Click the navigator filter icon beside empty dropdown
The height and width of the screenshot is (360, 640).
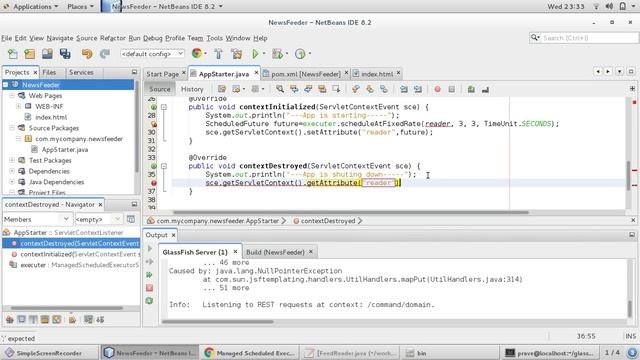point(131,219)
